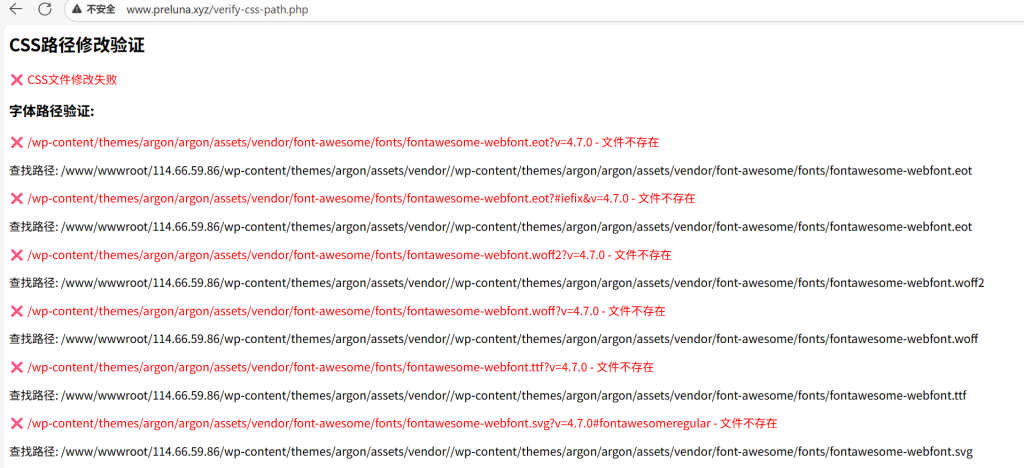Click the 查找路径 line ending in fontawesome-webfont.svg
Viewport: 1024px width, 468px height.
pyautogui.click(x=490, y=451)
